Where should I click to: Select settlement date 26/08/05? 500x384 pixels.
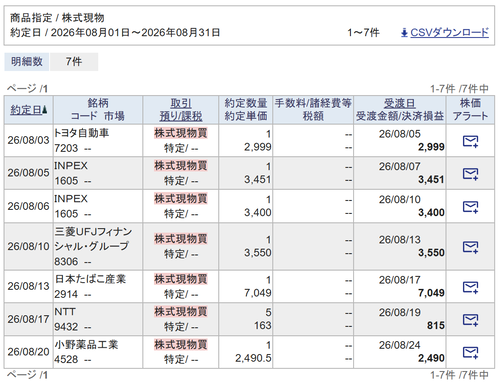(x=399, y=134)
